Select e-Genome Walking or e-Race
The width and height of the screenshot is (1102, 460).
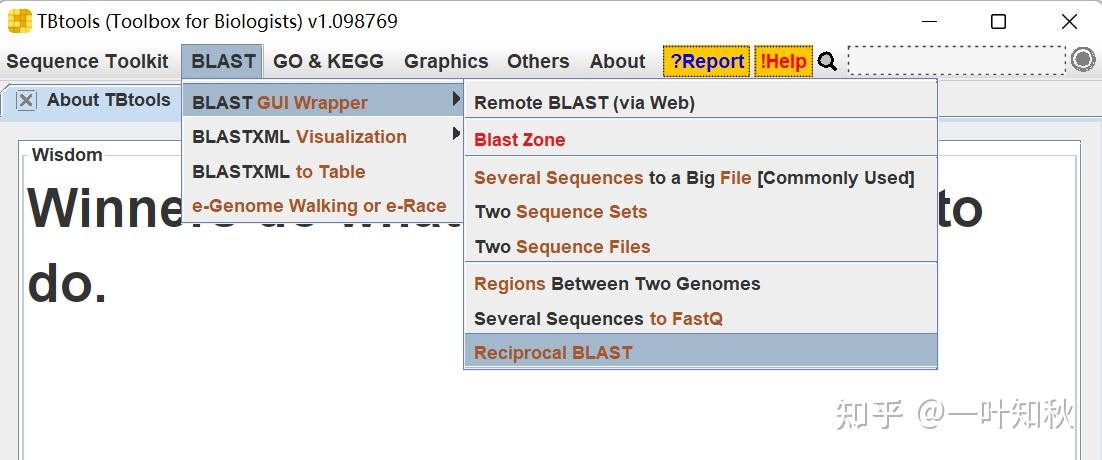coord(318,206)
